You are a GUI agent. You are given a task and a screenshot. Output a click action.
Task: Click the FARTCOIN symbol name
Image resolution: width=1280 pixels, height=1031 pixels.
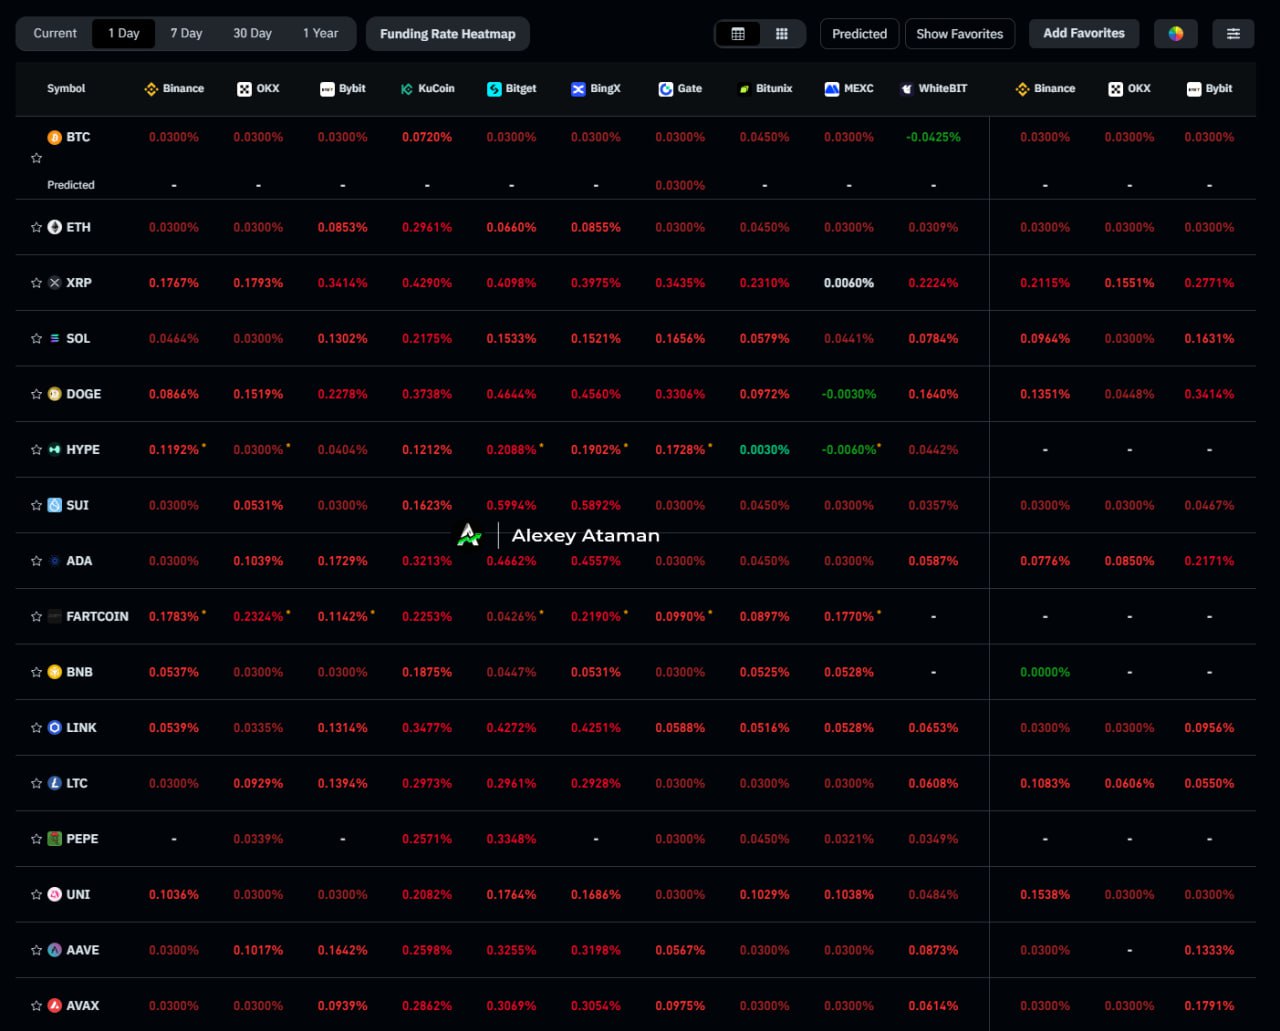coord(97,617)
